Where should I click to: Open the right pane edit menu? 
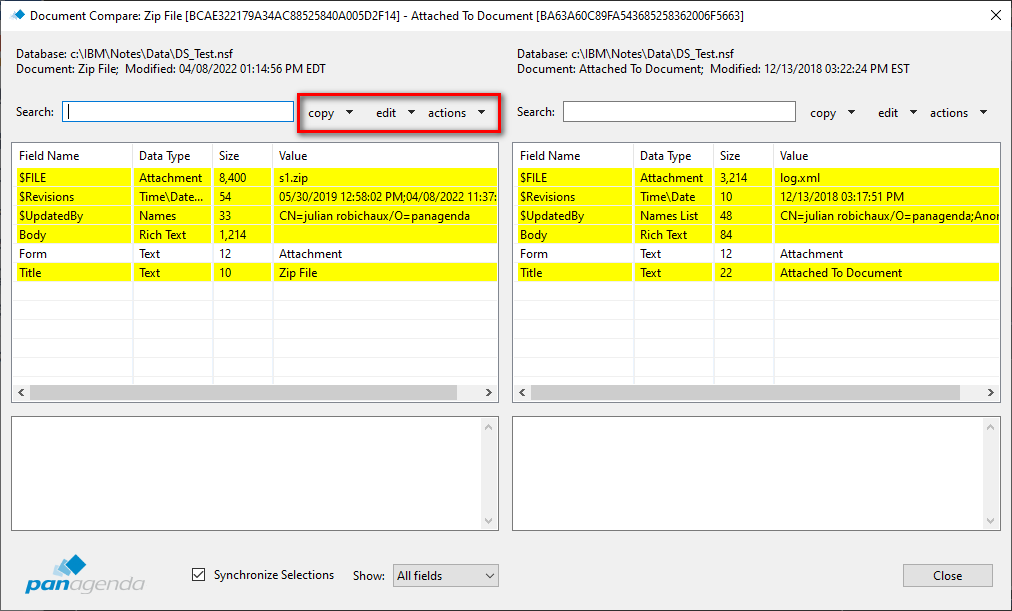897,113
